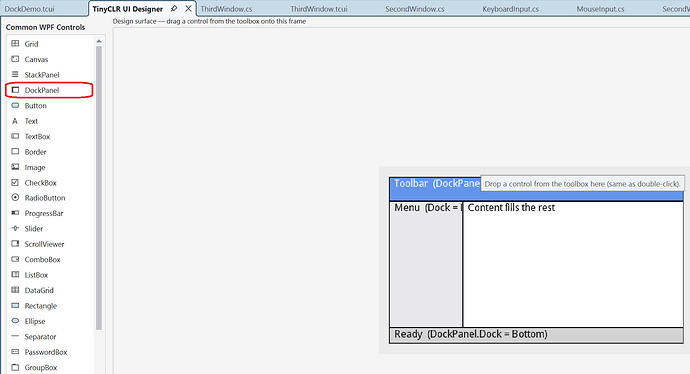Click the DockPanel label text
The height and width of the screenshot is (374, 690).
pos(42,90)
